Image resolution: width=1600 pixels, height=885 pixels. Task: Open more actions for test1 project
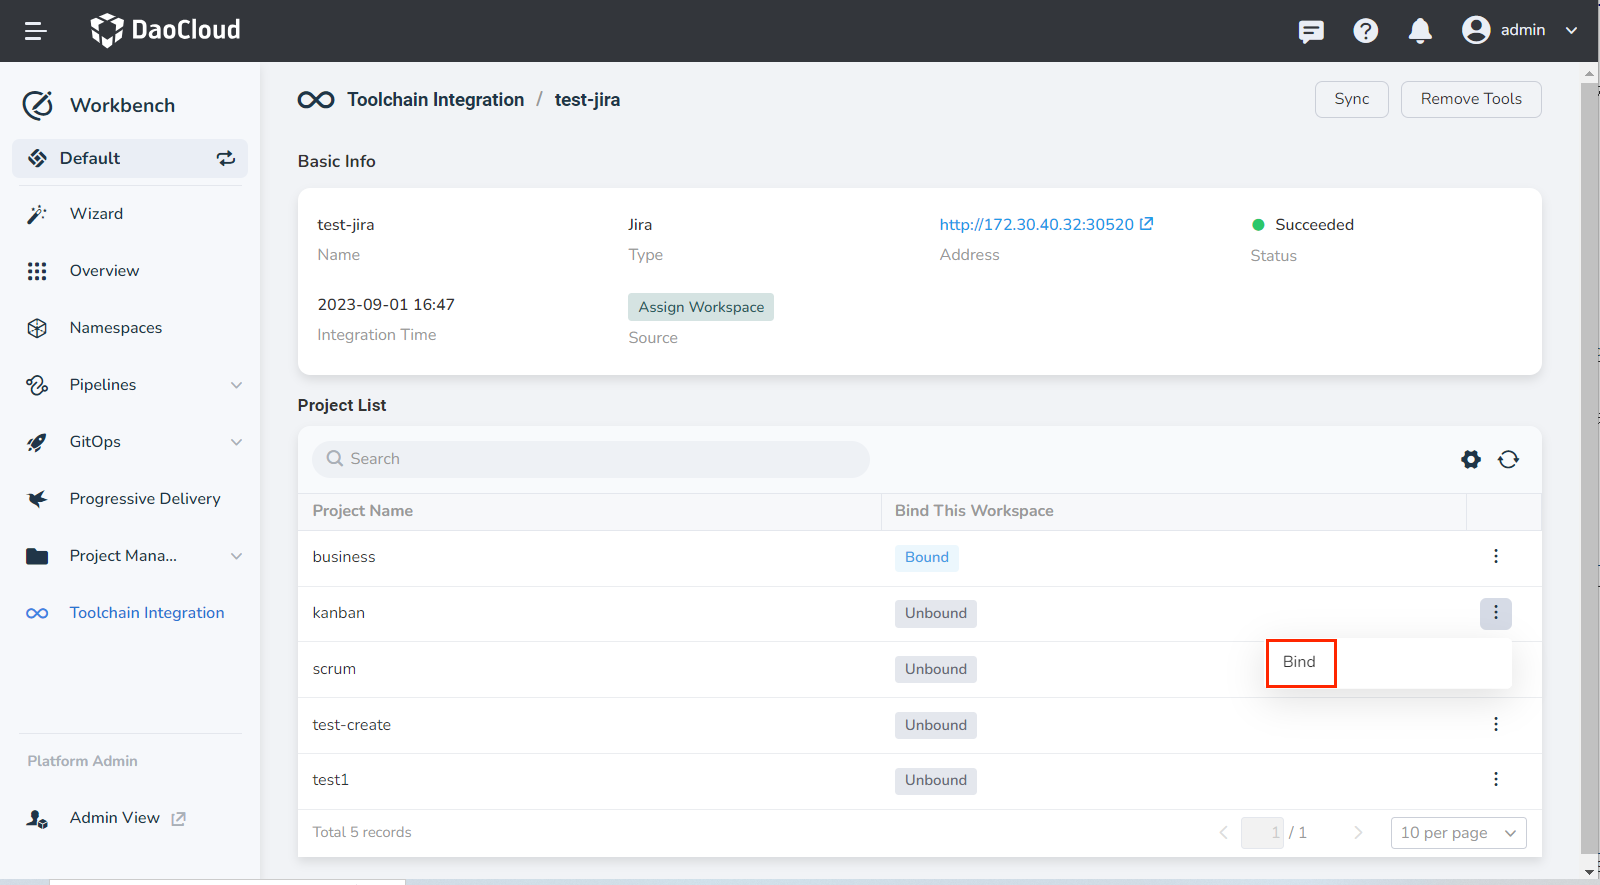(1495, 780)
